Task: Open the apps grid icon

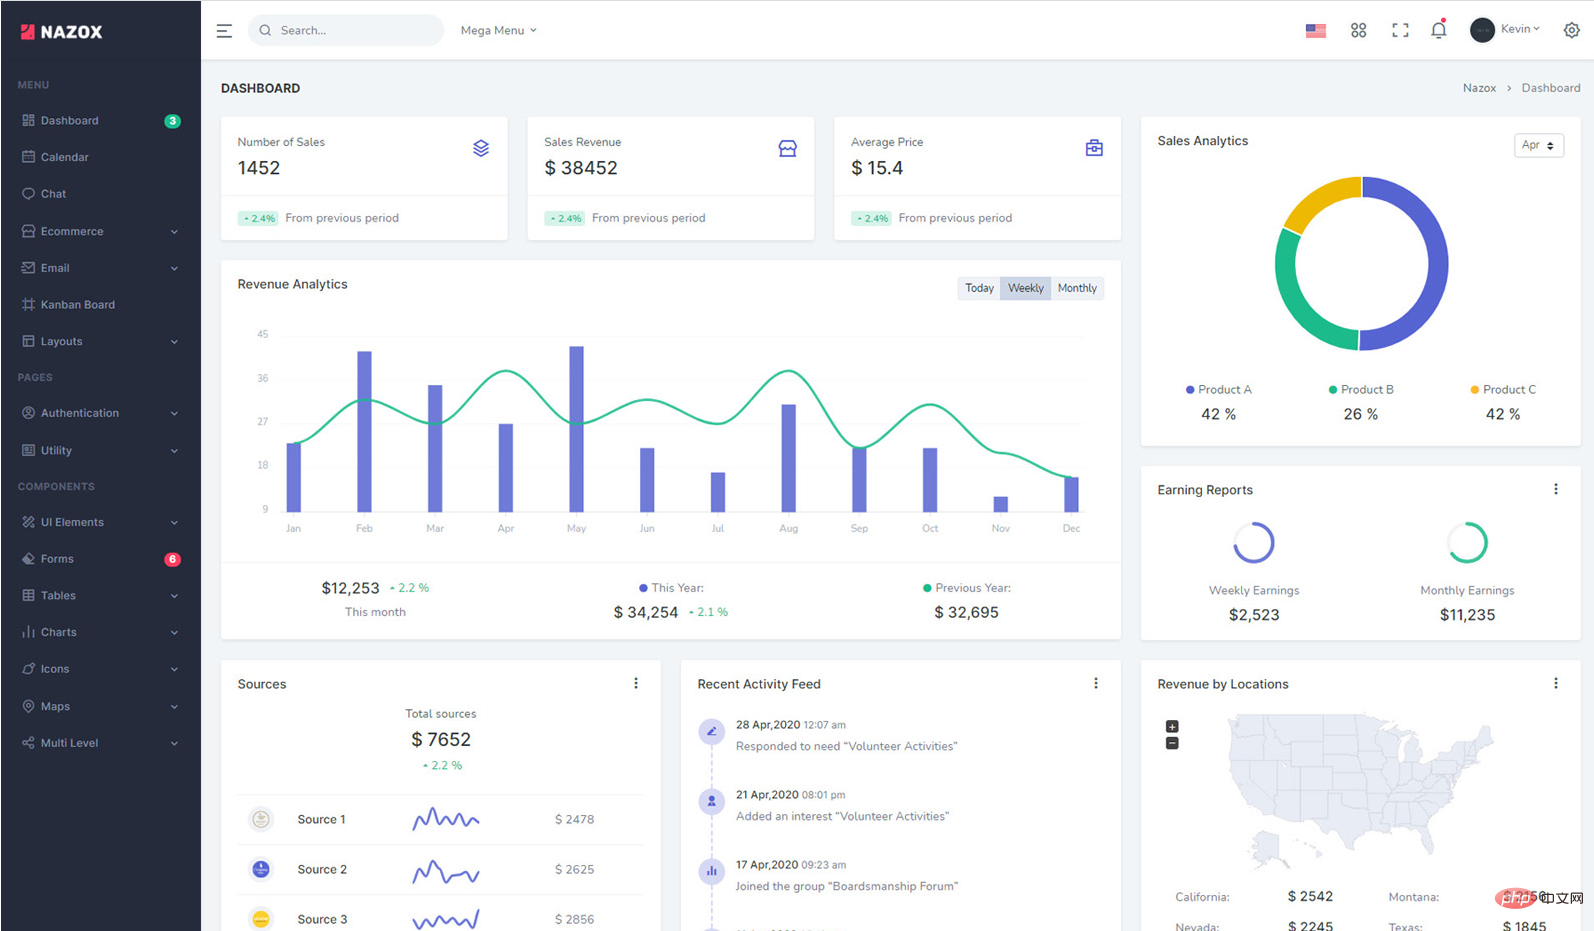Action: [1358, 30]
